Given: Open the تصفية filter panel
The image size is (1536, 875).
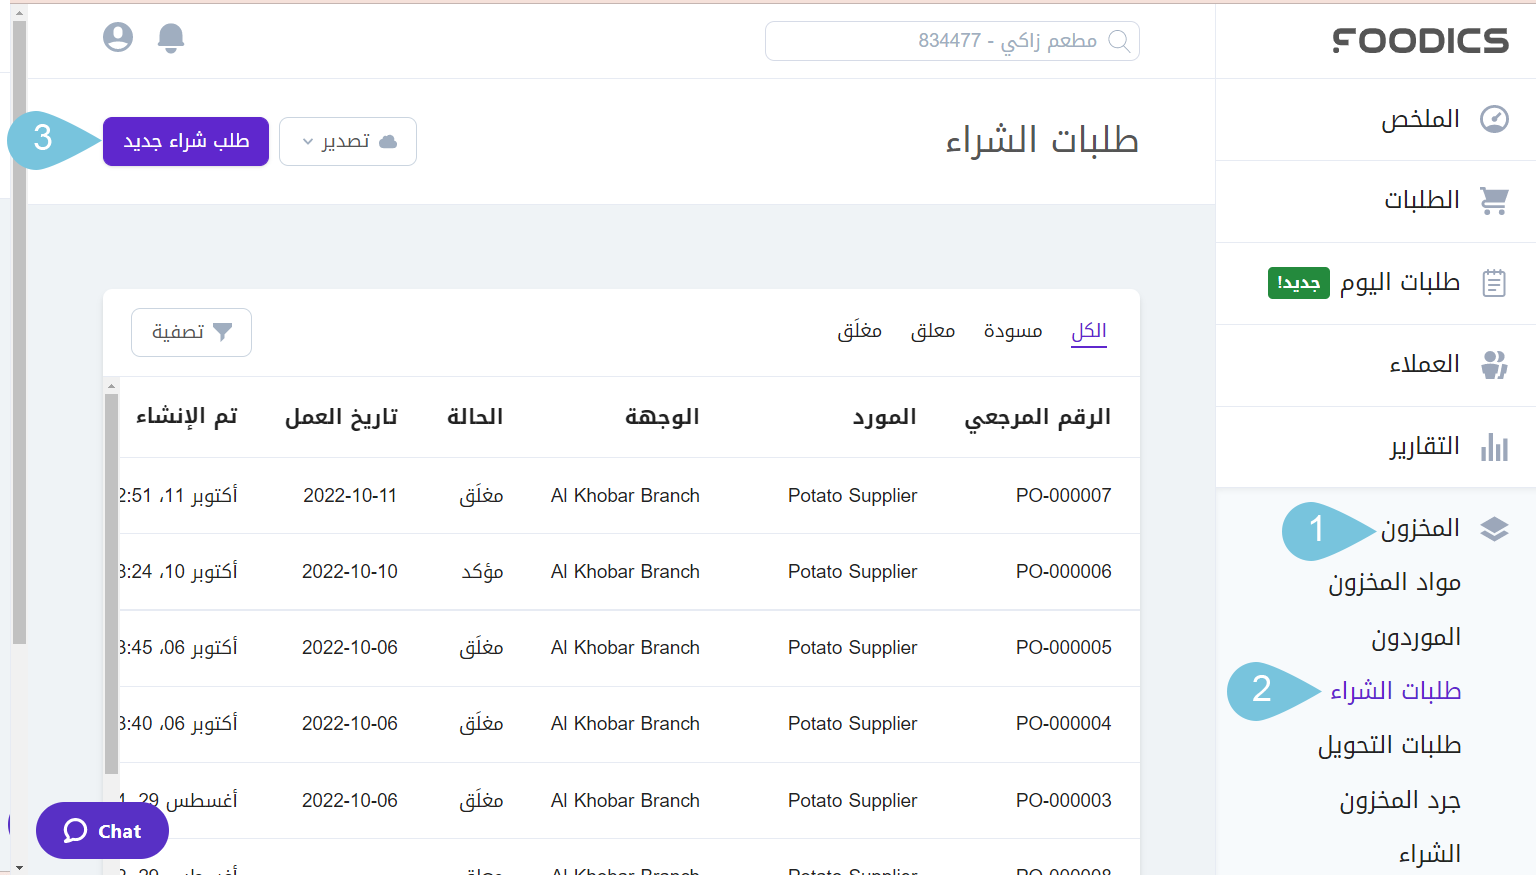Looking at the screenshot, I should 191,332.
